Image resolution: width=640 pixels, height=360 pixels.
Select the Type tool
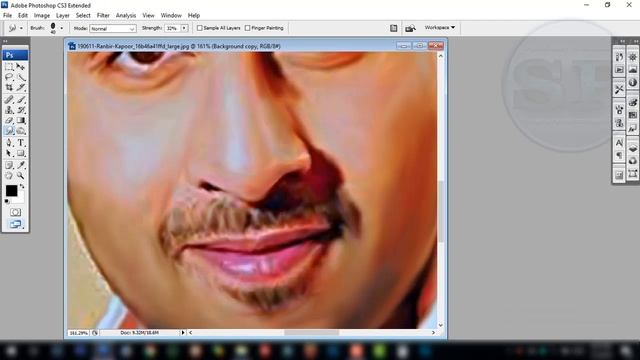tap(21, 142)
